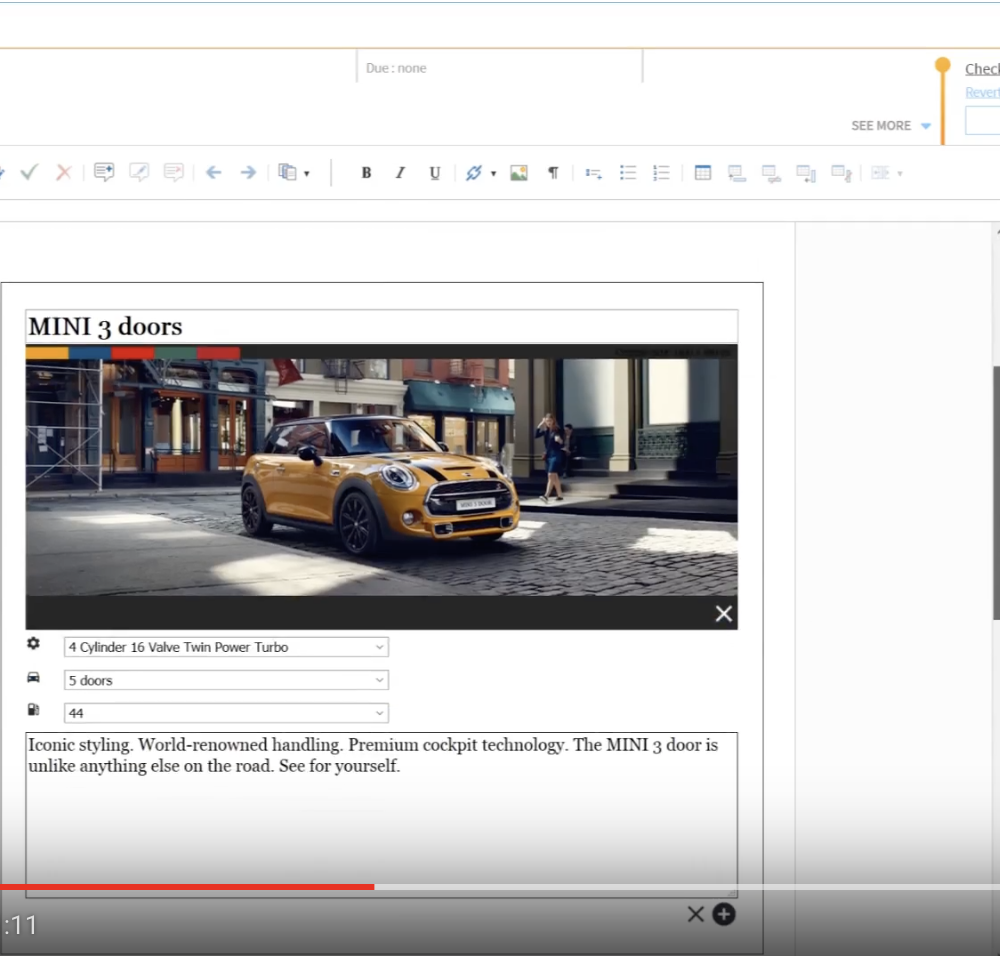Expand the SEE MORE section
1000x956 pixels.
(x=891, y=126)
